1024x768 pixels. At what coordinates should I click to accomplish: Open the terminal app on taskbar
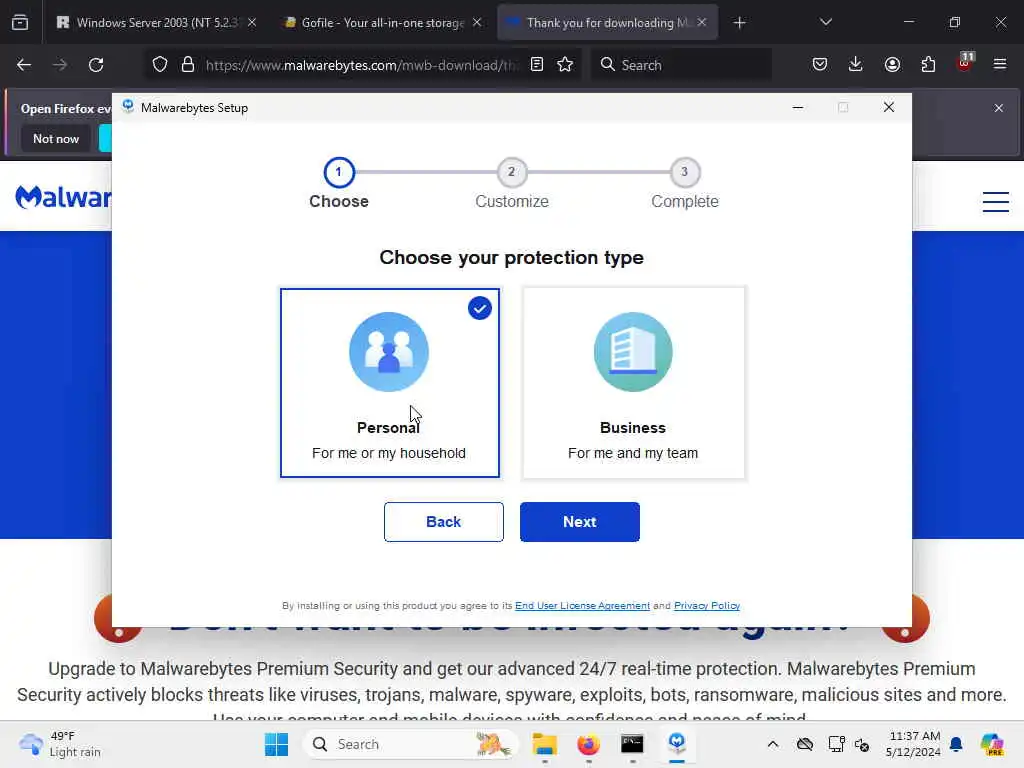pos(632,744)
